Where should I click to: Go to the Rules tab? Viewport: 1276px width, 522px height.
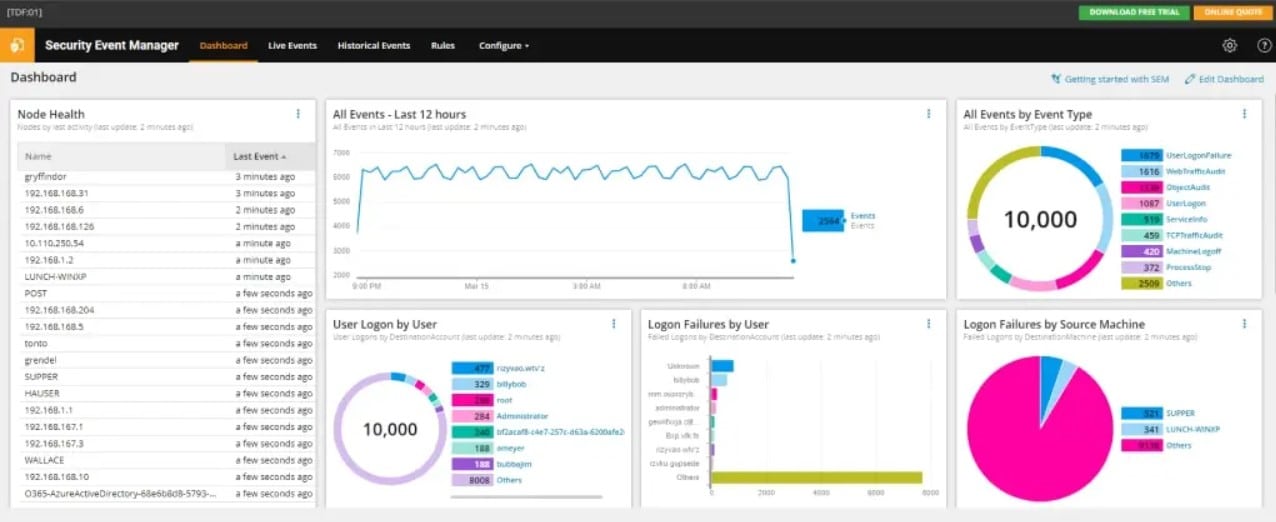(x=443, y=45)
